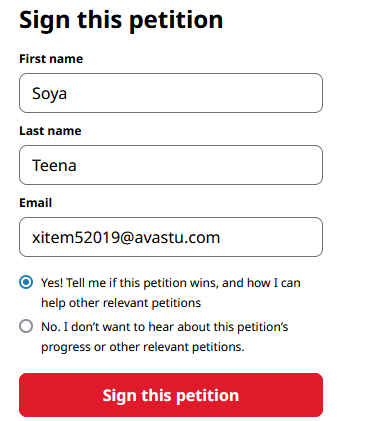Click the address xitem52019@avastu.com in Email
Screen dimensions: 371x421
(126, 238)
